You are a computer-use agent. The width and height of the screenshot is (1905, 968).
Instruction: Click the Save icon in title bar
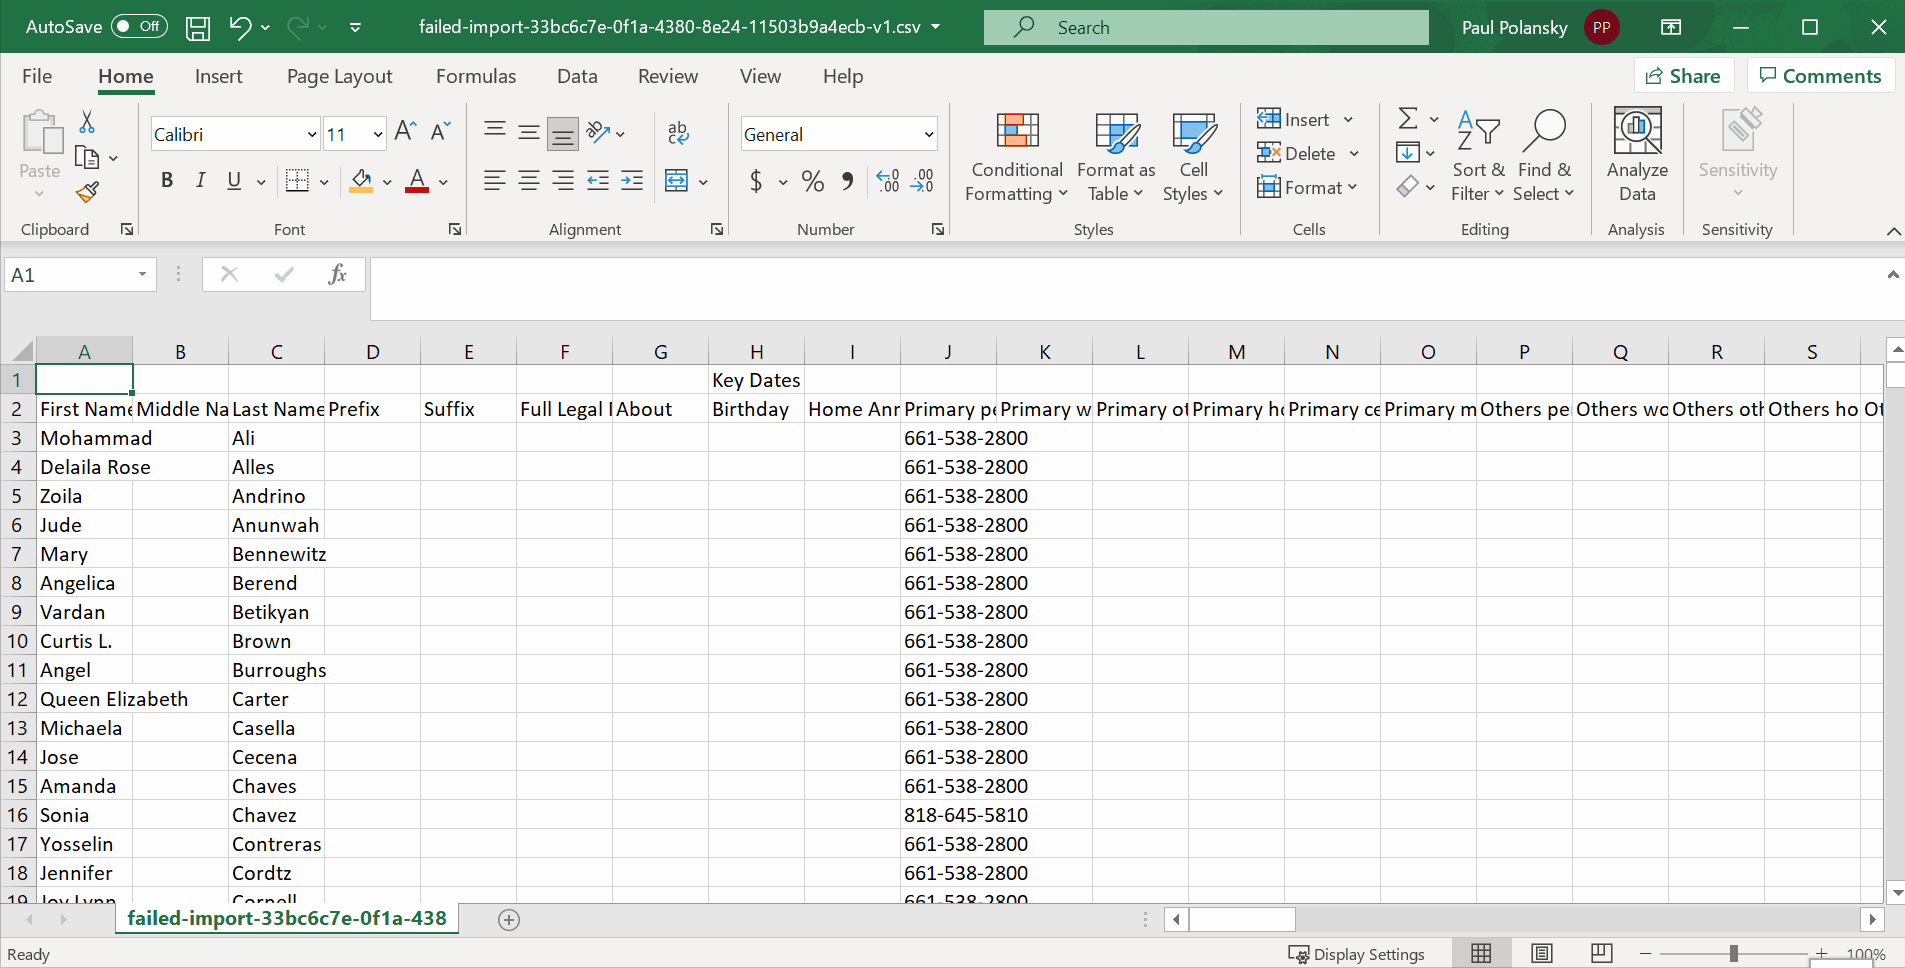tap(198, 28)
